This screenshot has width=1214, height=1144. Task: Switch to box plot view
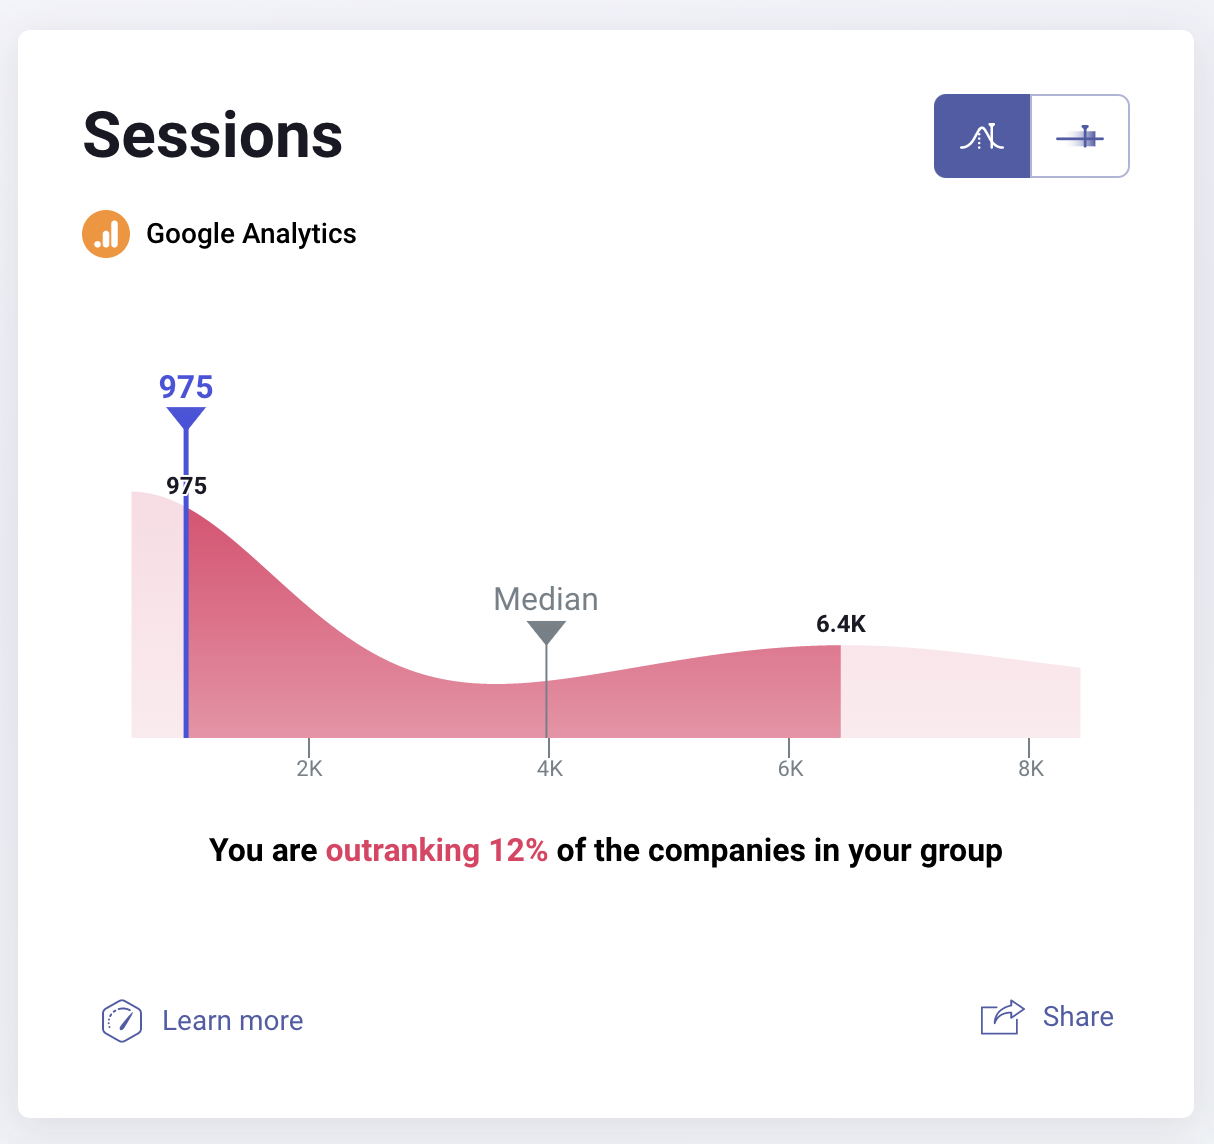(x=1080, y=136)
